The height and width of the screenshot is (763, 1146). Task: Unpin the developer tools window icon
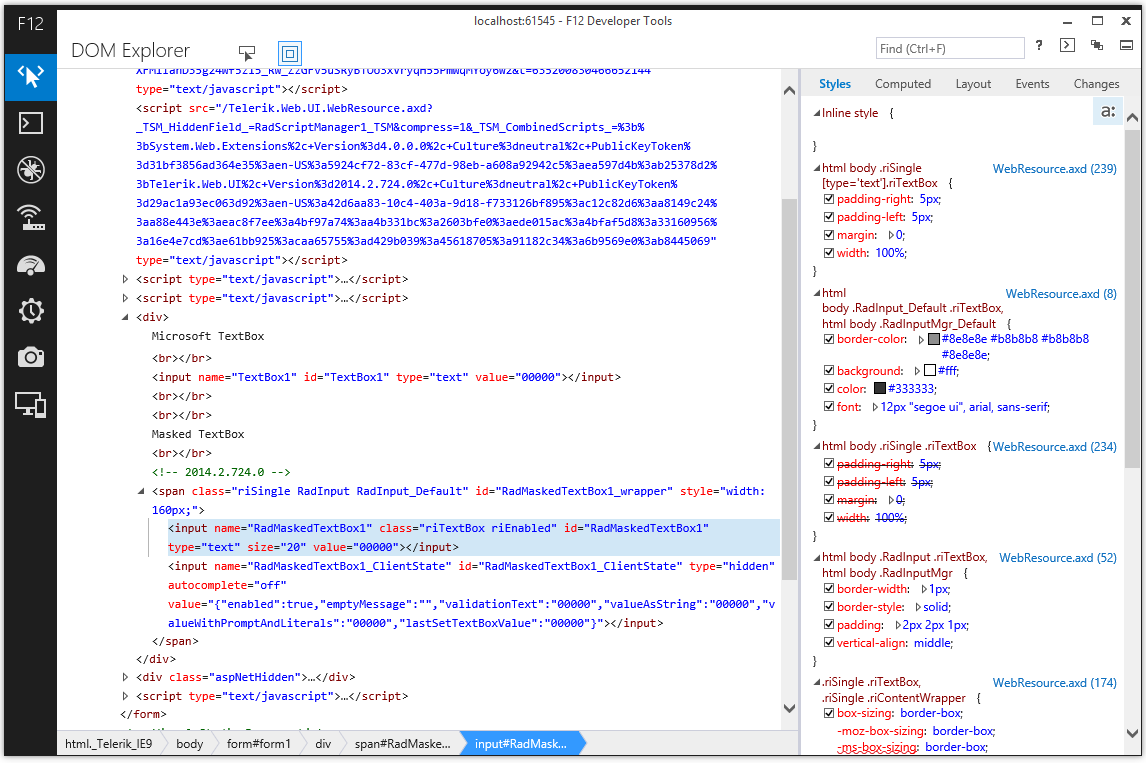click(x=1126, y=45)
